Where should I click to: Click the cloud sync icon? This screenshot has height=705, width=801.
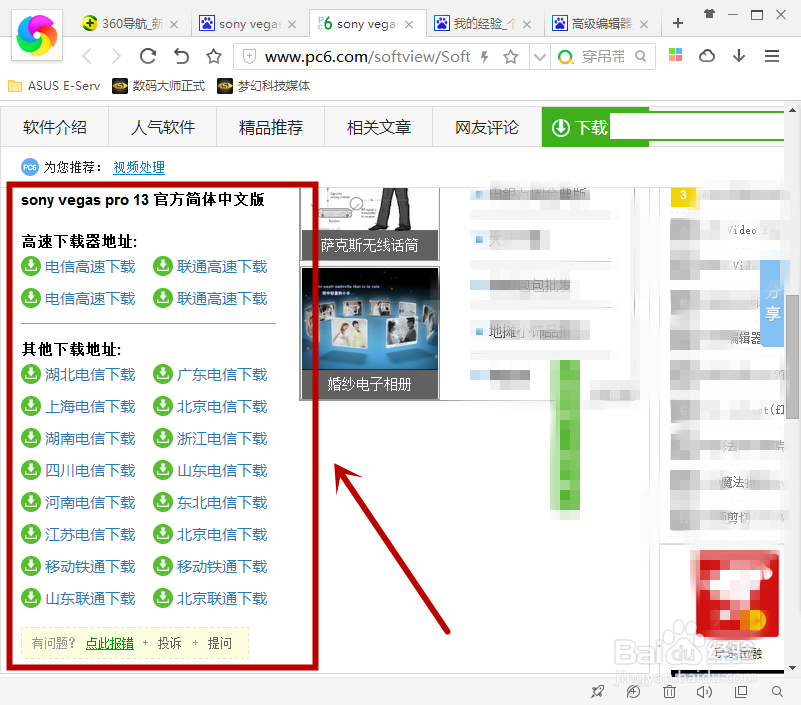(x=707, y=56)
